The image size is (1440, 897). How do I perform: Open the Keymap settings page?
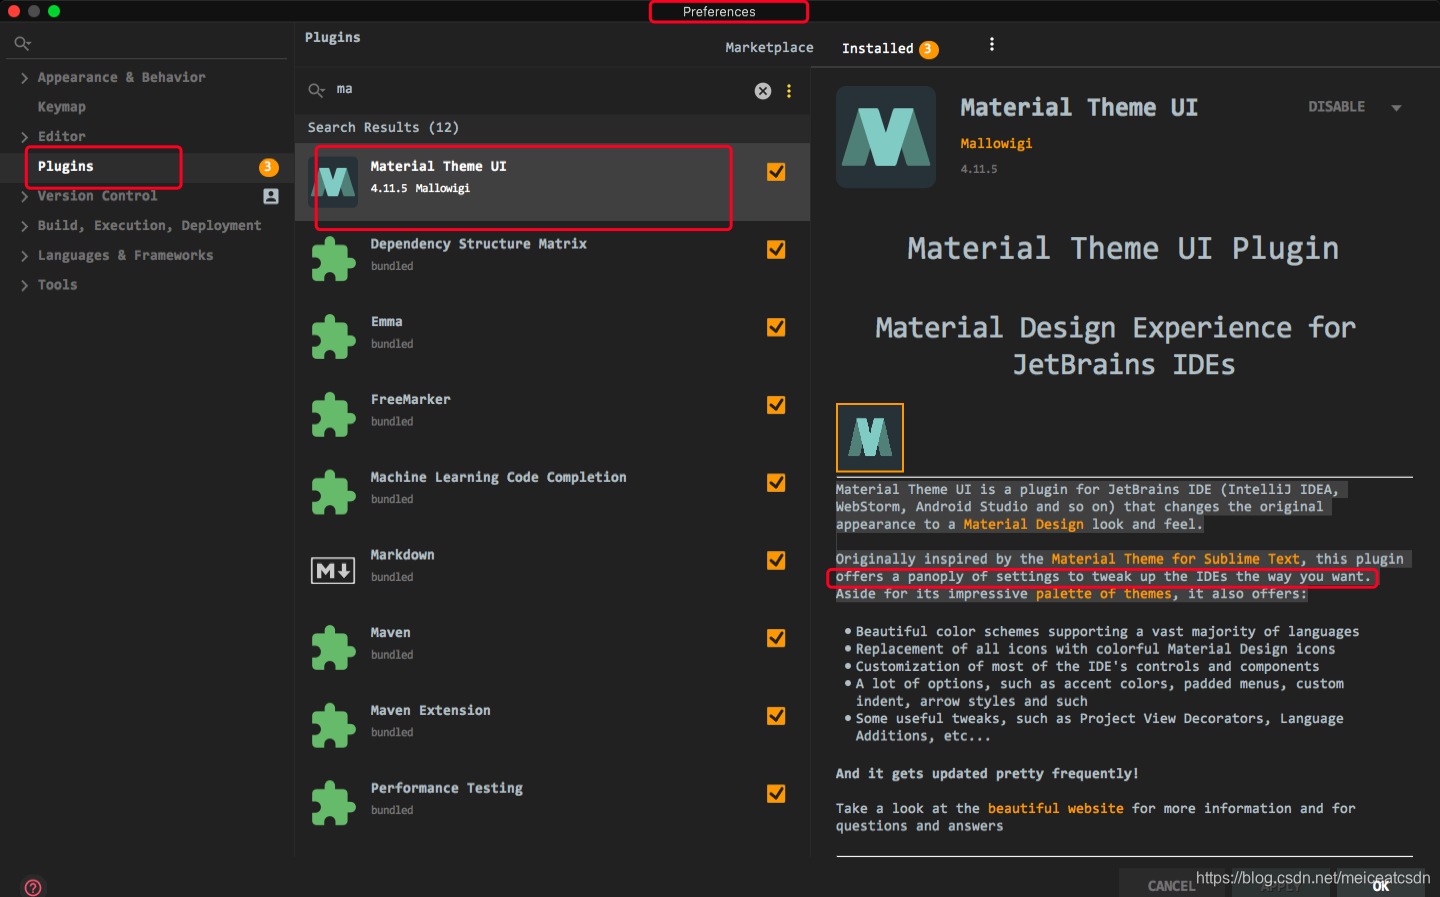tap(62, 107)
